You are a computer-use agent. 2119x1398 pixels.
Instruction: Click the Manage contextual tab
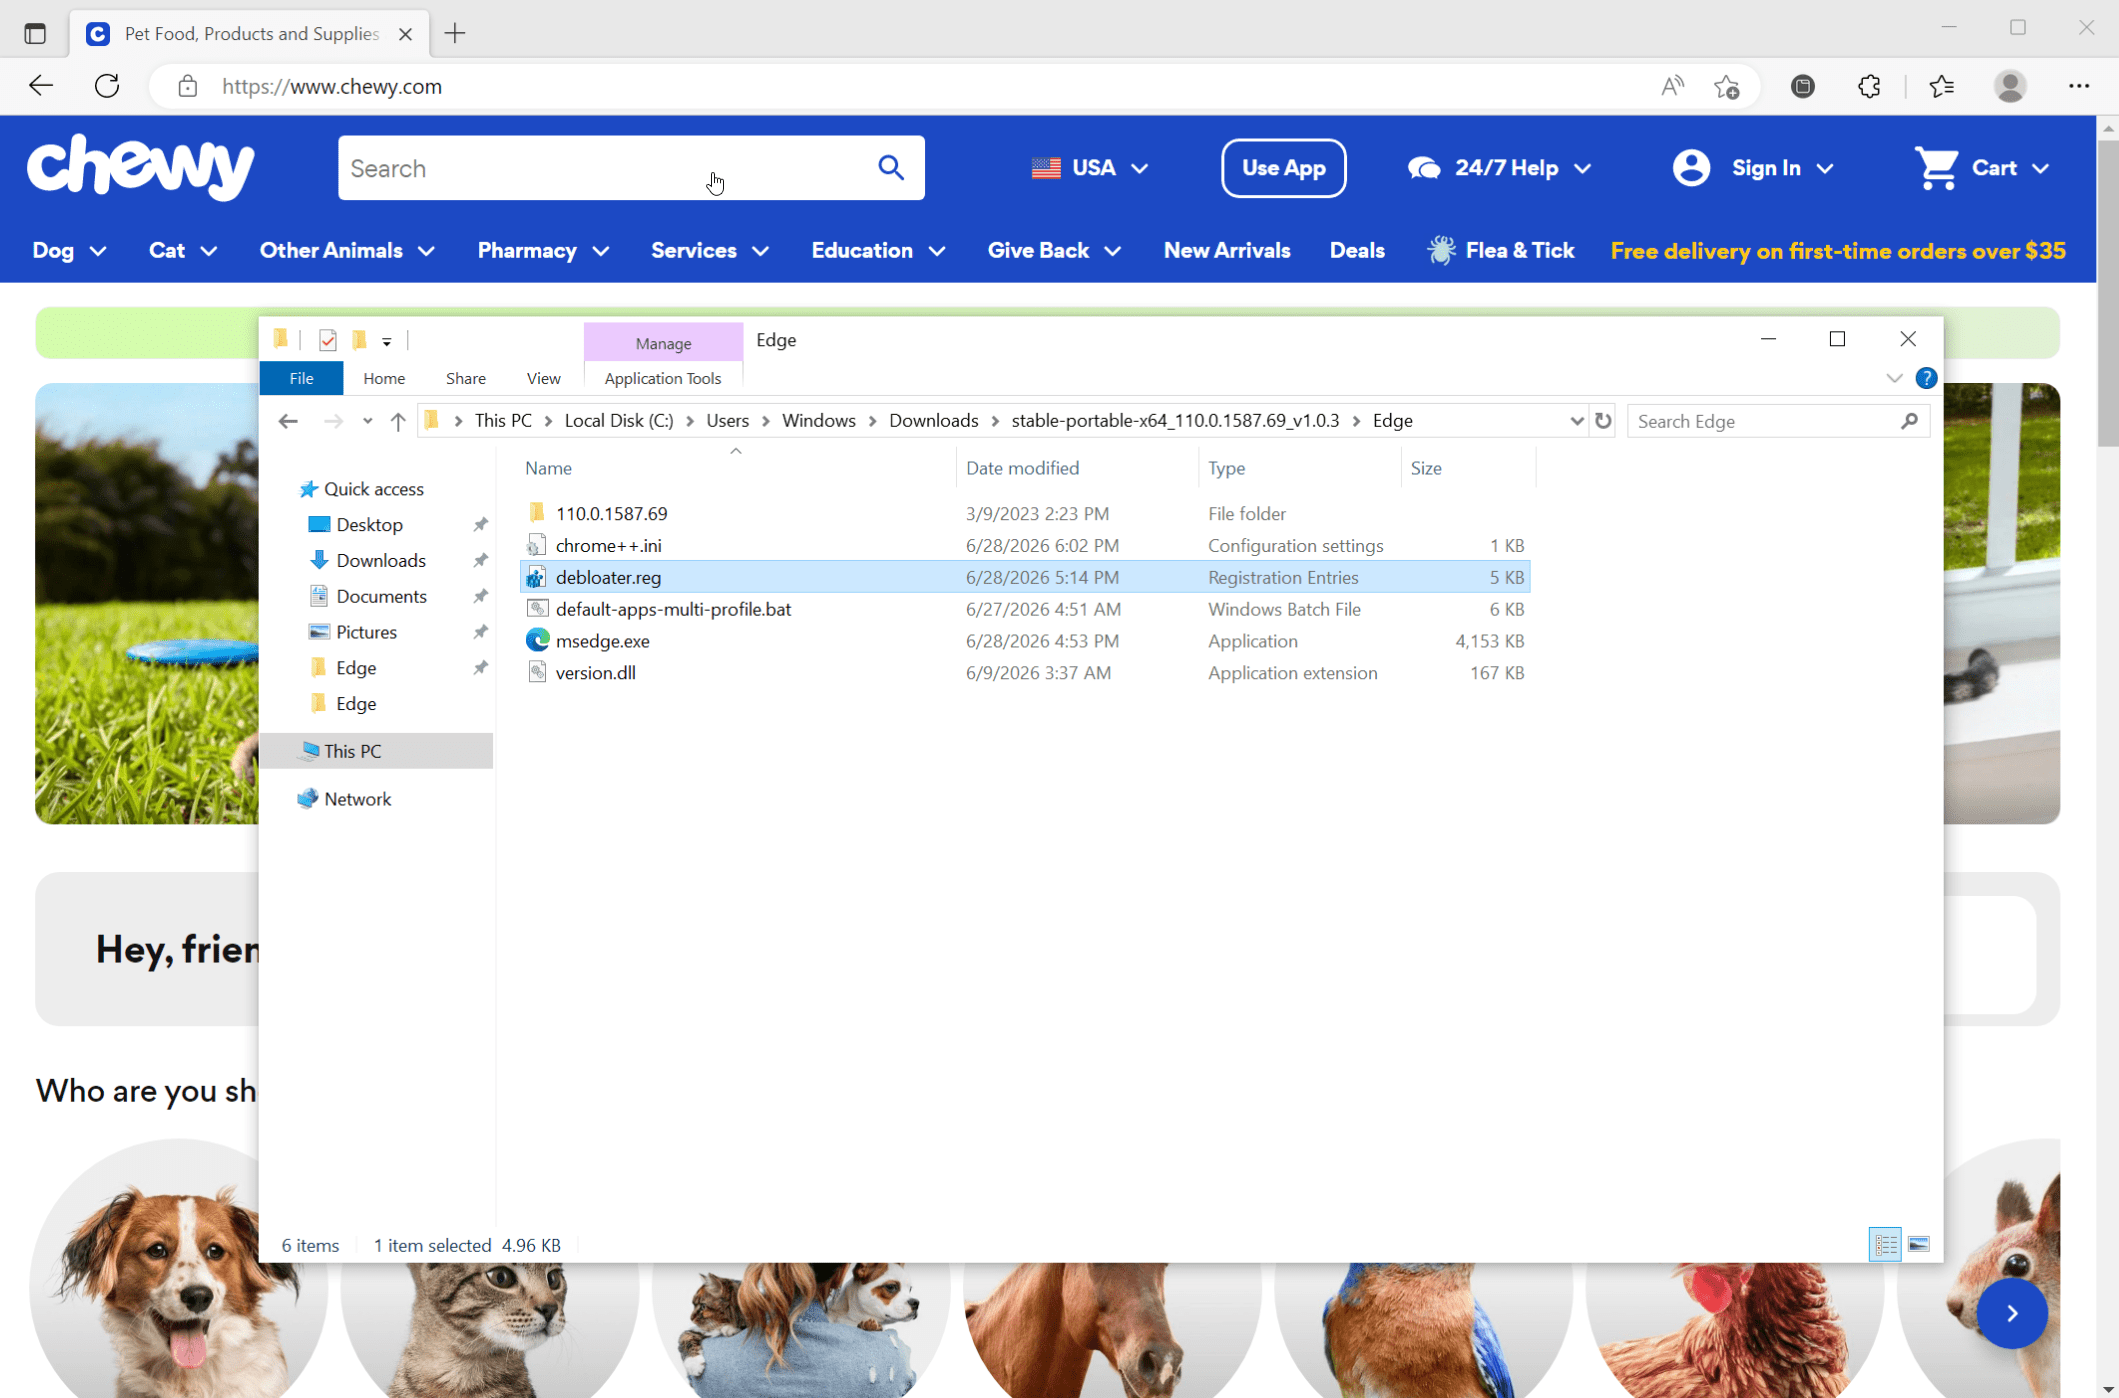click(663, 343)
